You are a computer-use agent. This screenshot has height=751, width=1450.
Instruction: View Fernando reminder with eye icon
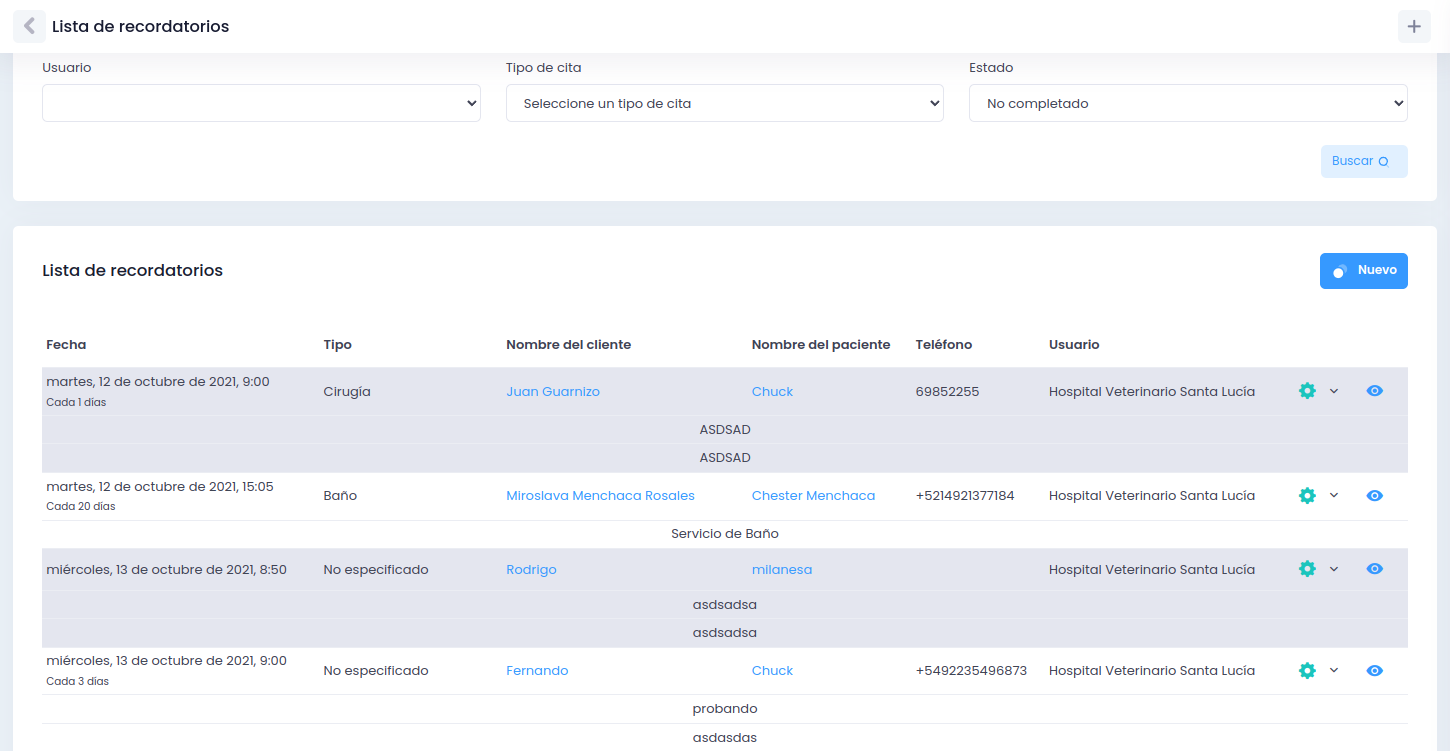click(1375, 670)
